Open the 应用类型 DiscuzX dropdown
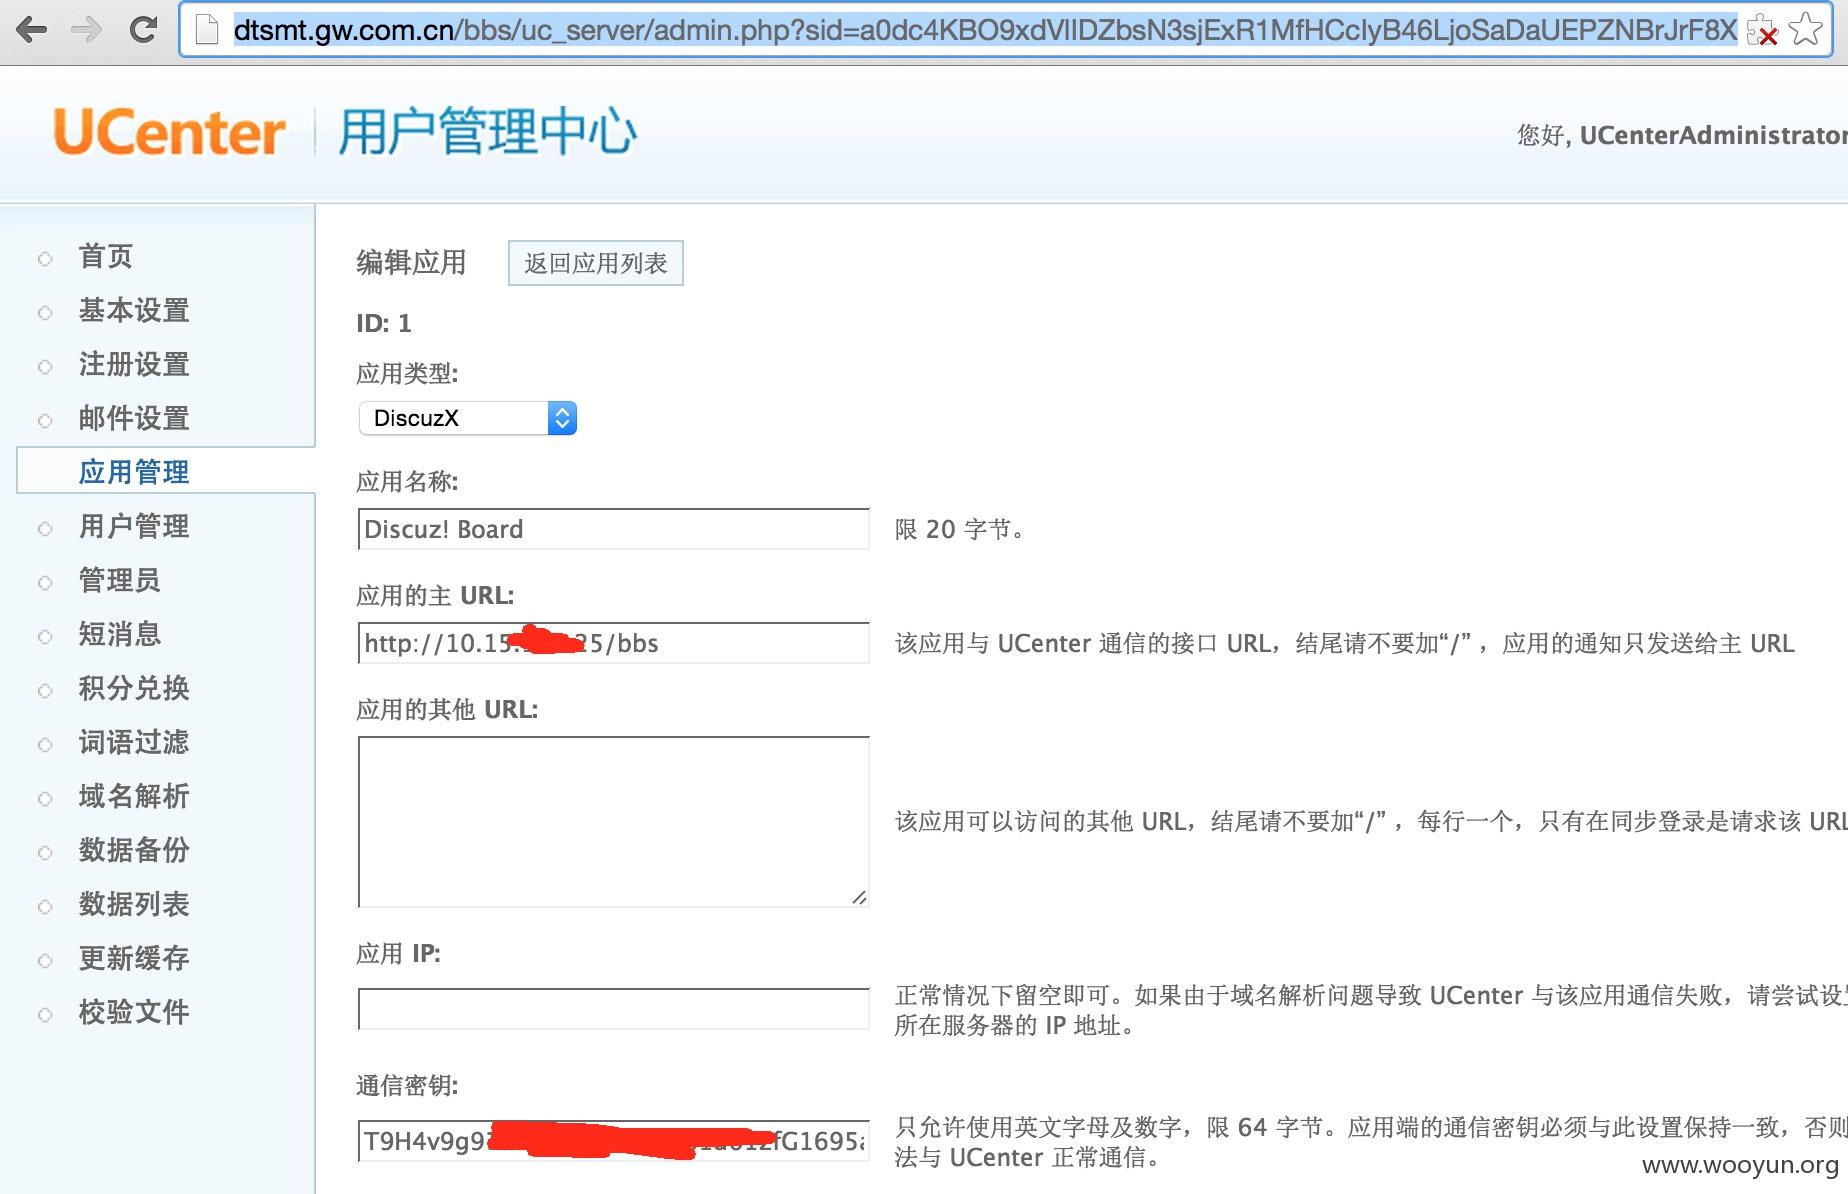 tap(468, 418)
